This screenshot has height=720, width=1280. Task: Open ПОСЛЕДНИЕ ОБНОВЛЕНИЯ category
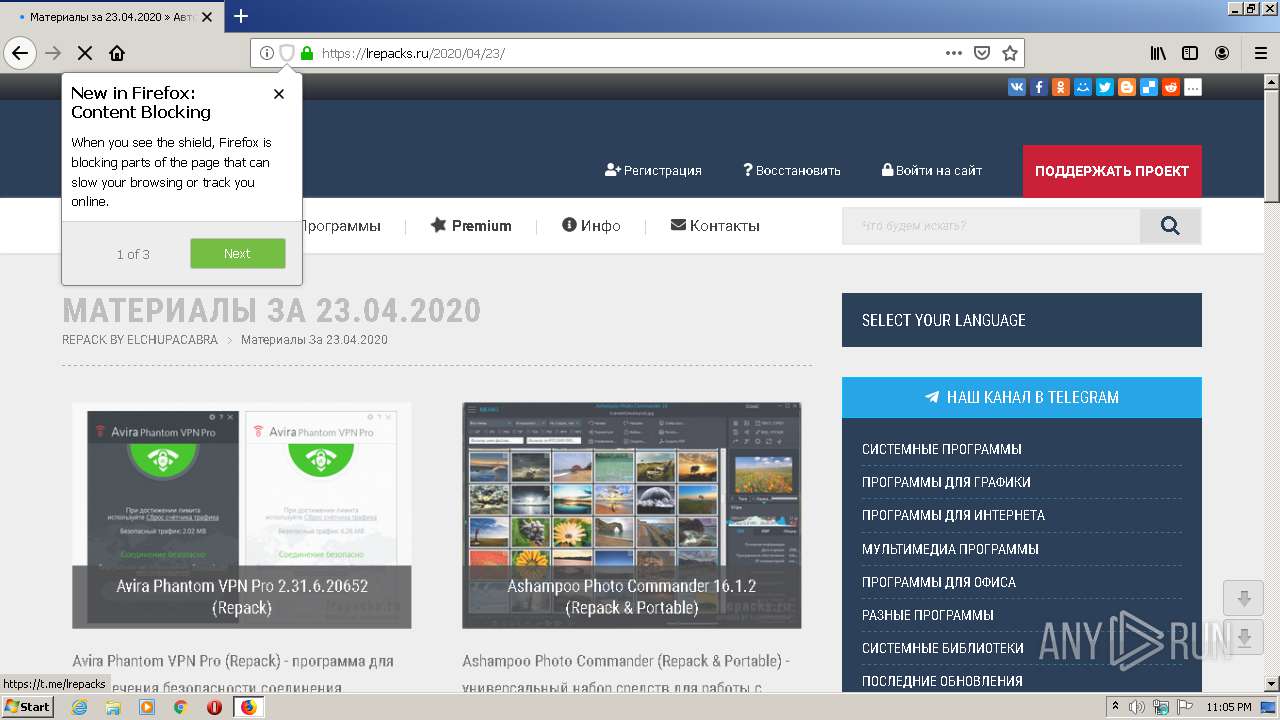pyautogui.click(x=942, y=681)
